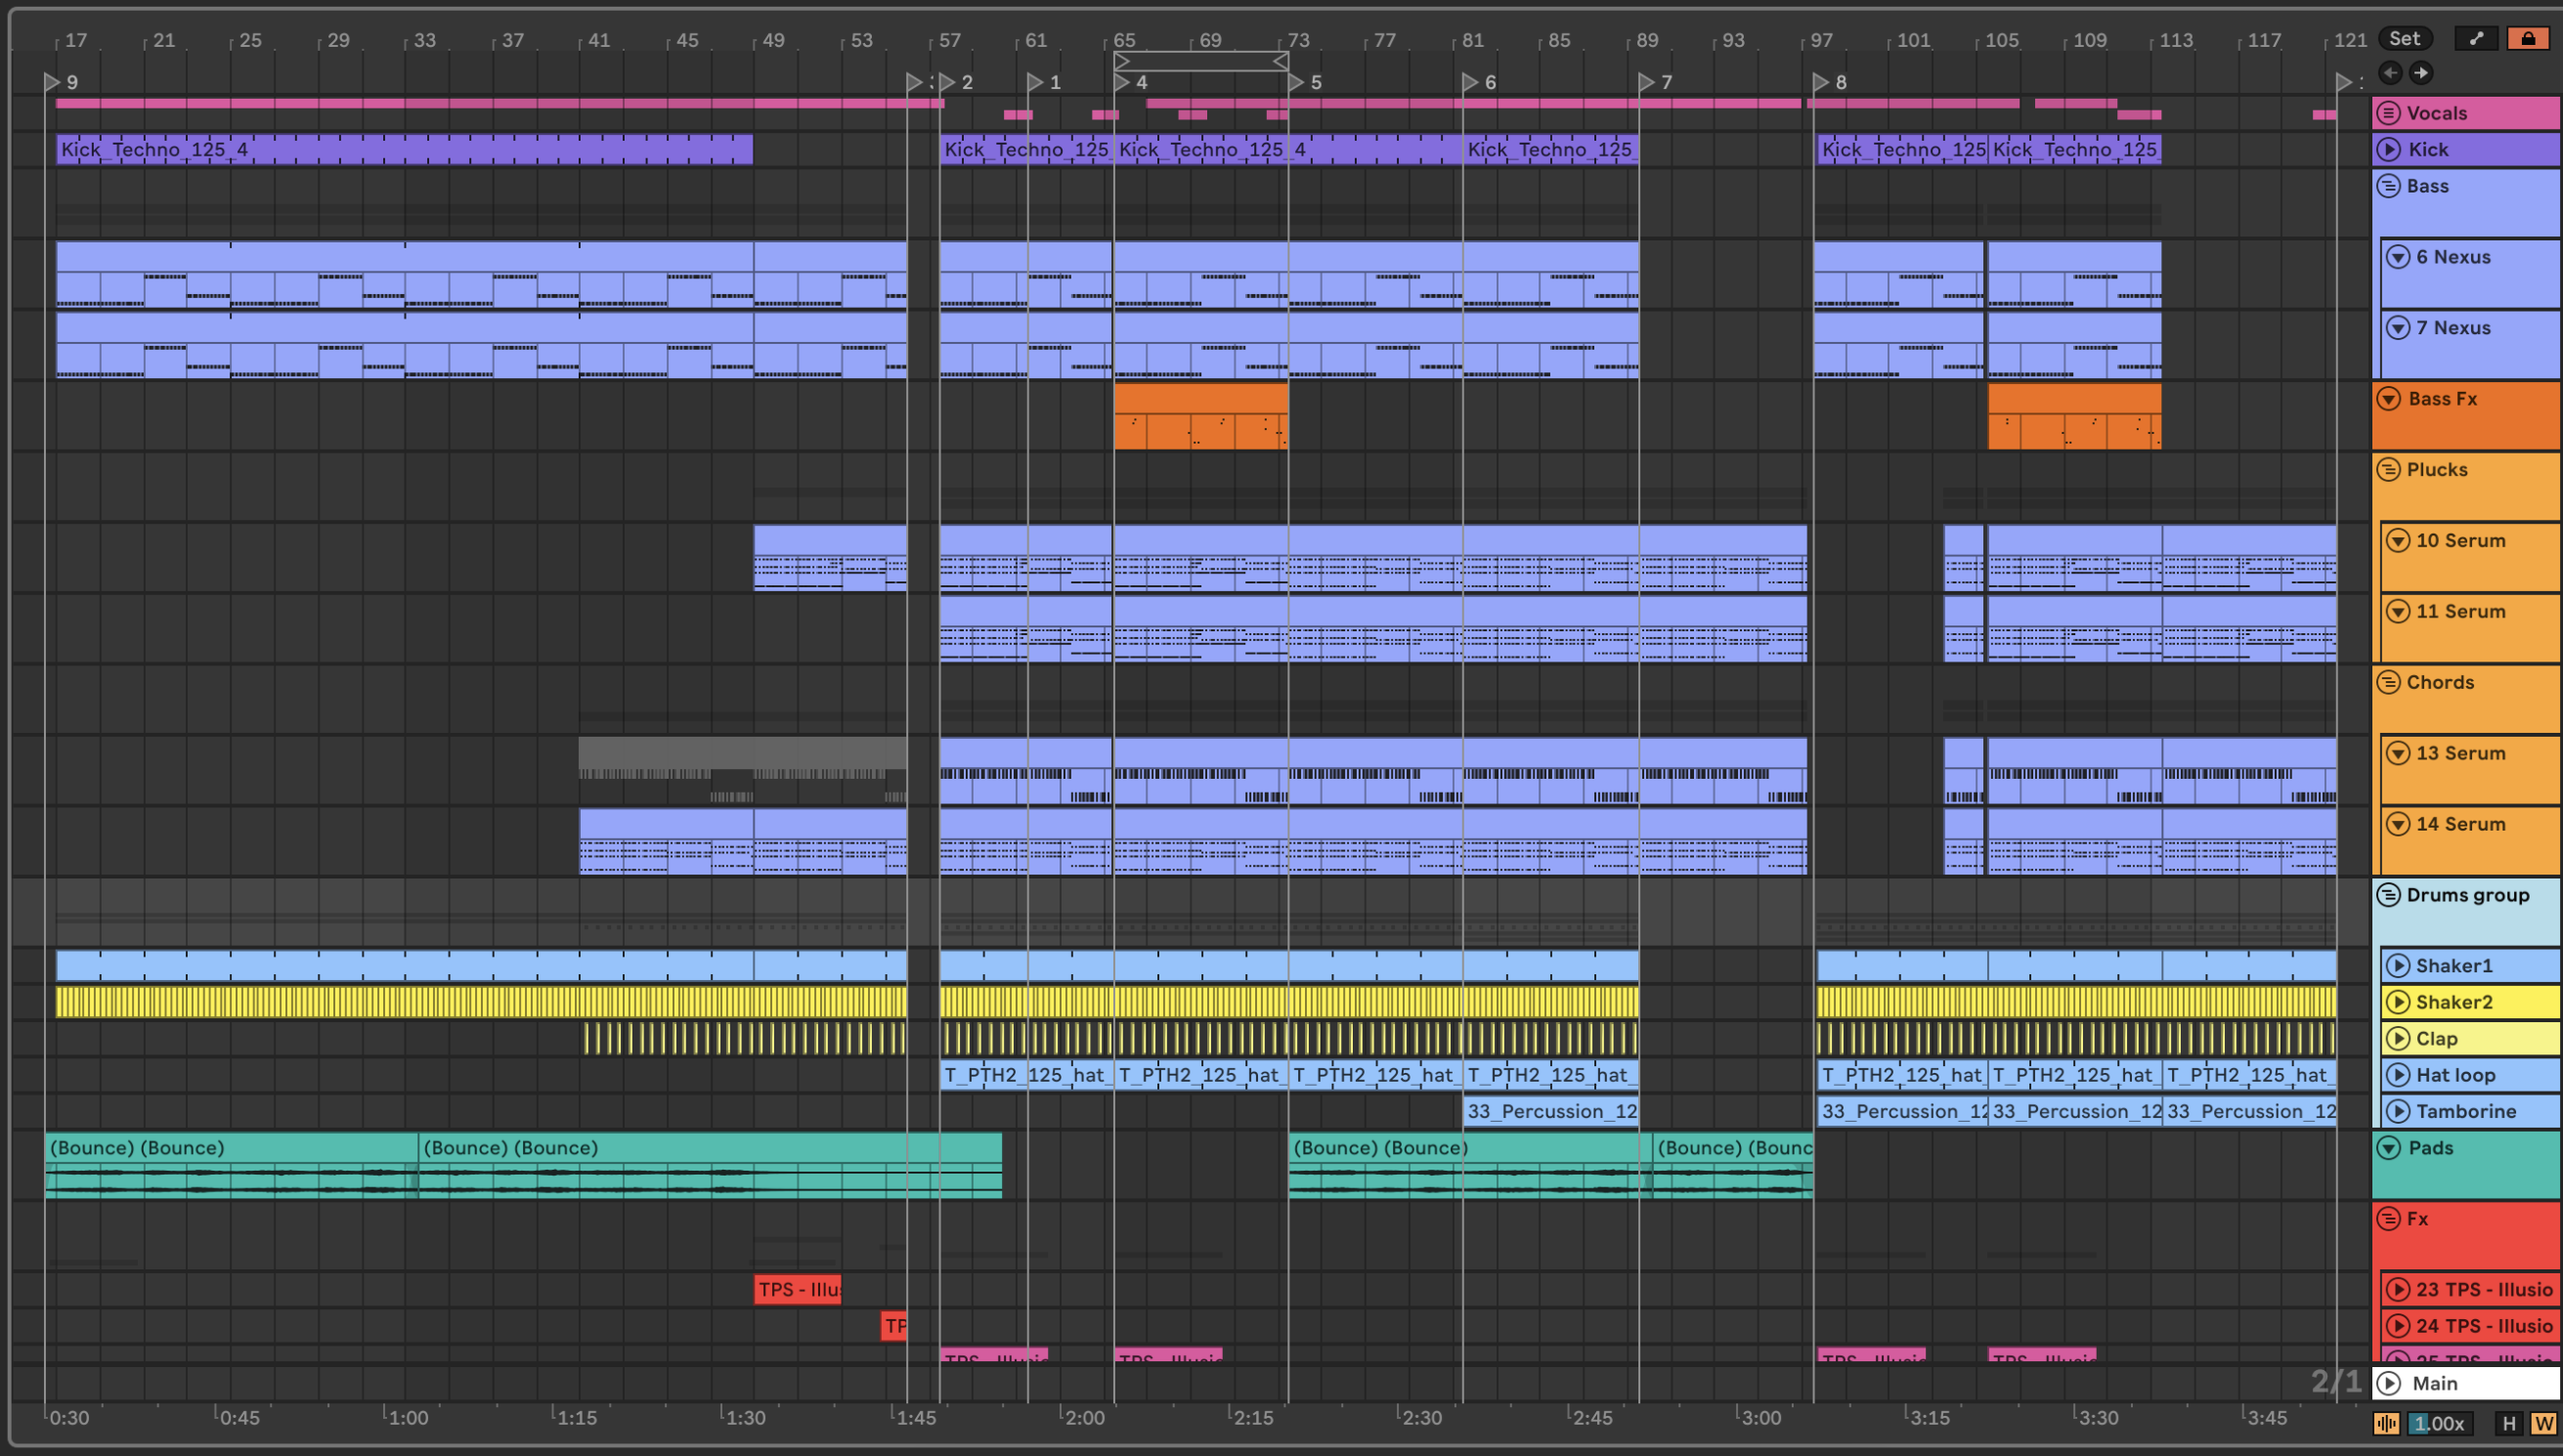Image resolution: width=2563 pixels, height=1456 pixels.
Task: Toggle the H optimize height button
Action: pyautogui.click(x=2508, y=1423)
